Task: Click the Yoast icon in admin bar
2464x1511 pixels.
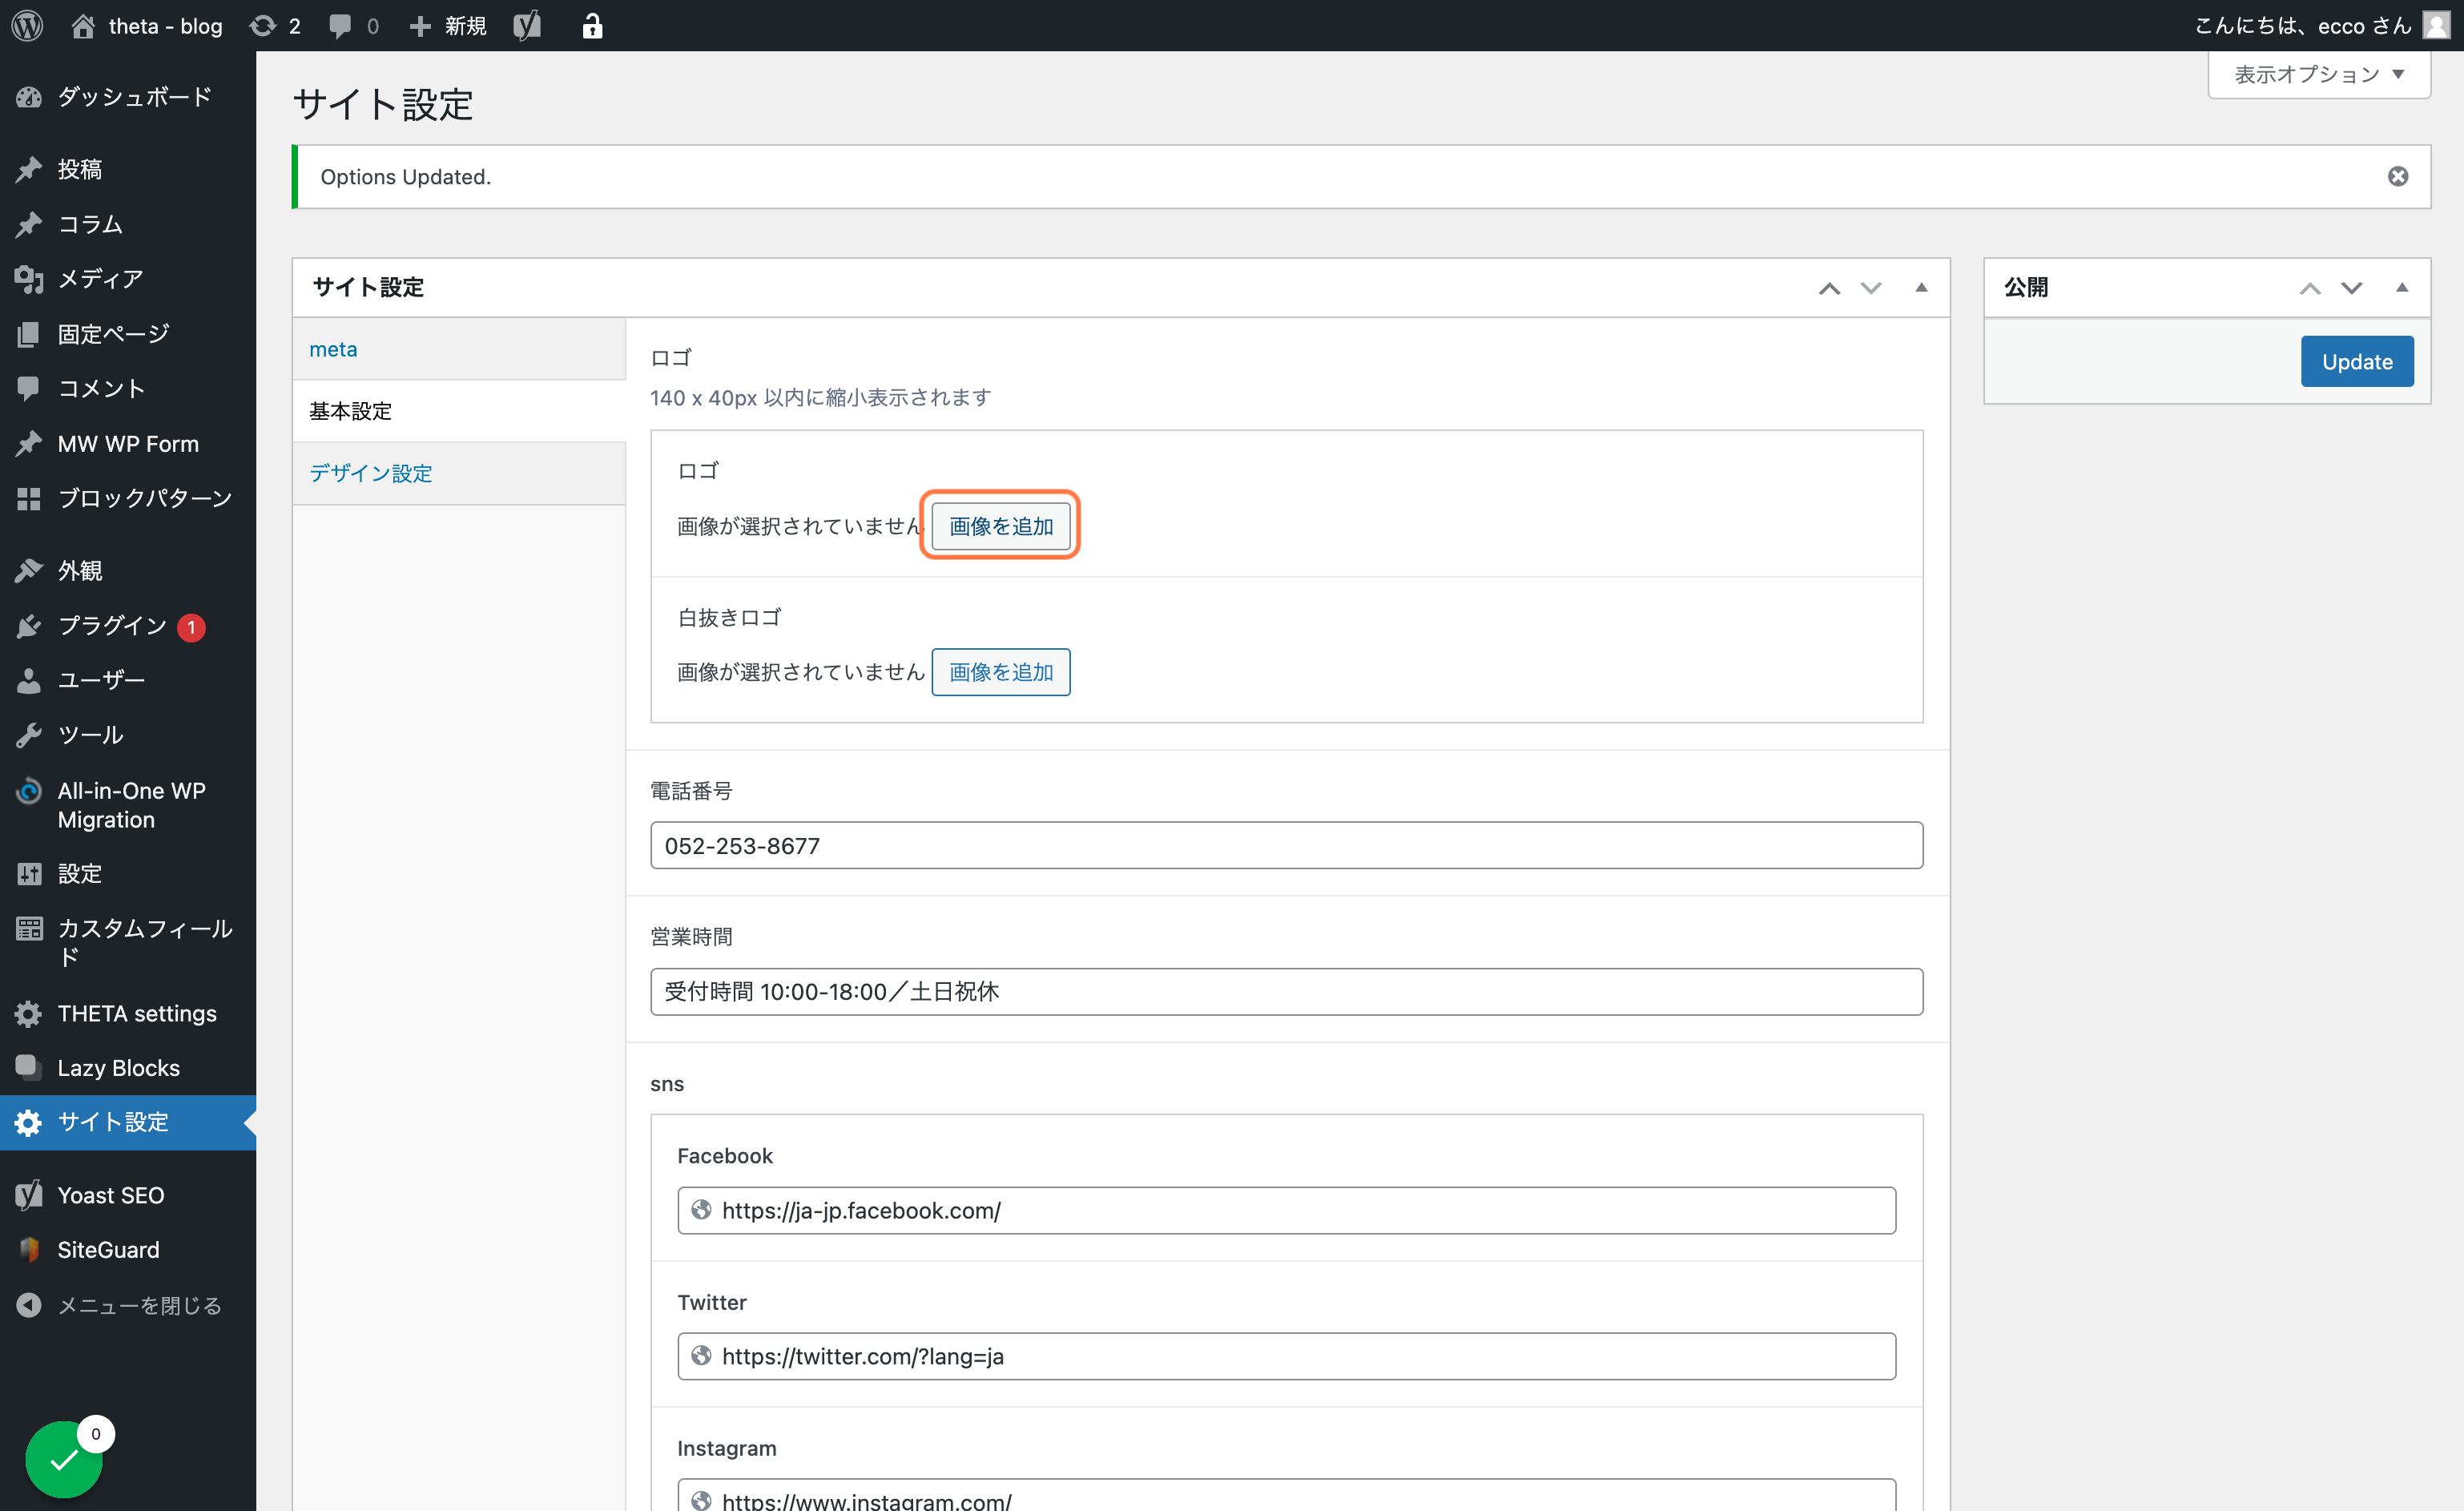Action: 527,26
